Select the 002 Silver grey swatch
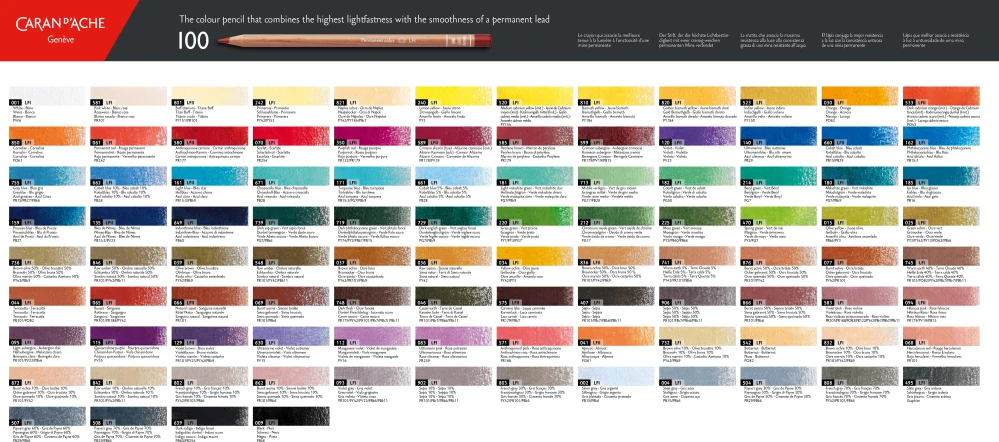999x442 pixels. pos(616,376)
